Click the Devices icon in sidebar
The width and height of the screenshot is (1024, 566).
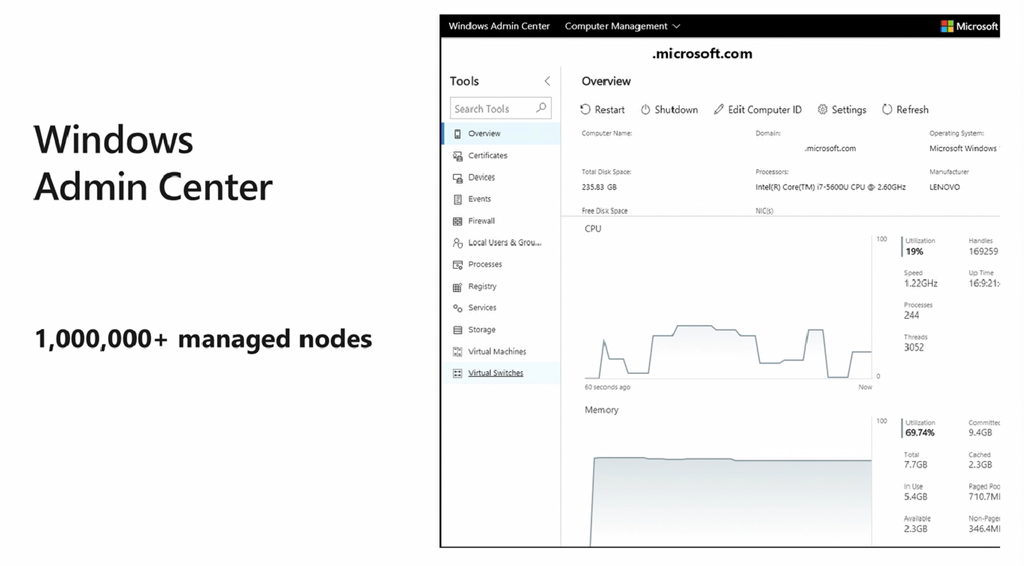click(457, 178)
